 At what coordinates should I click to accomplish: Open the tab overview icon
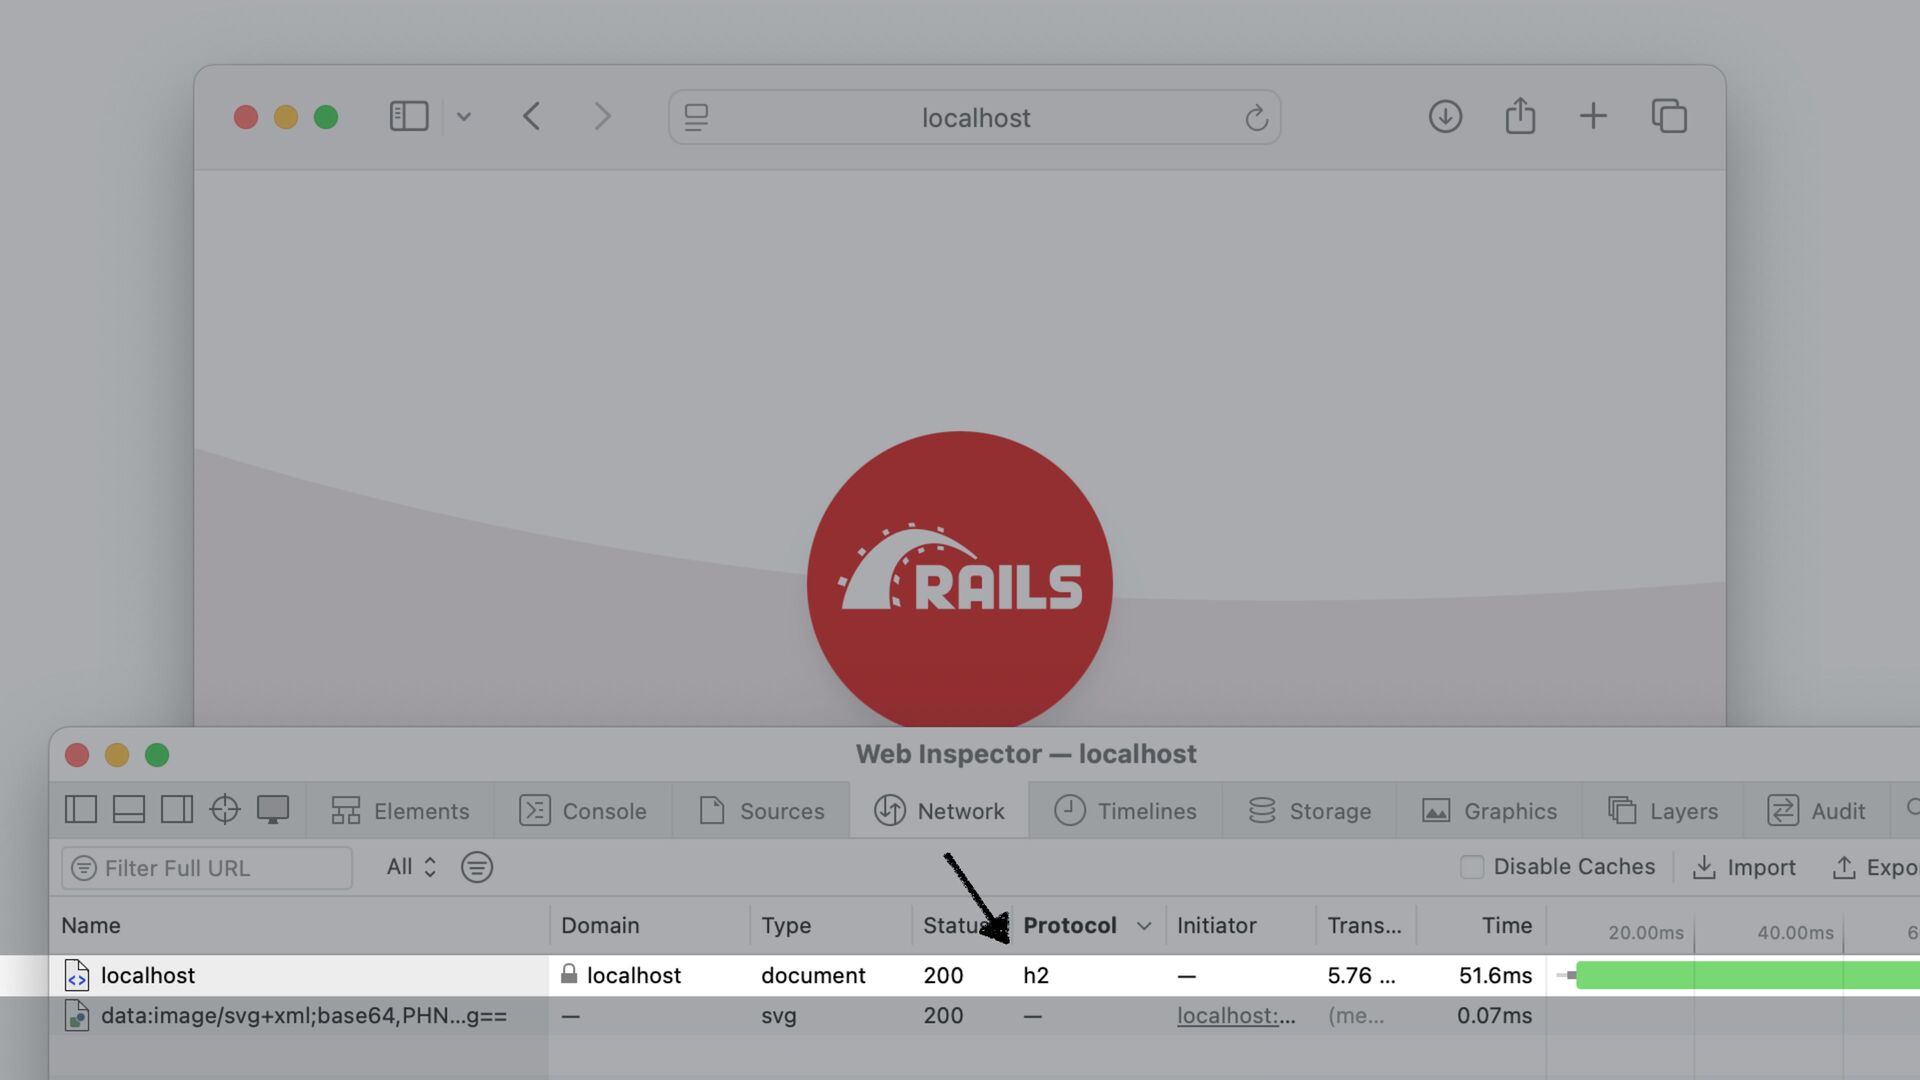point(1669,117)
